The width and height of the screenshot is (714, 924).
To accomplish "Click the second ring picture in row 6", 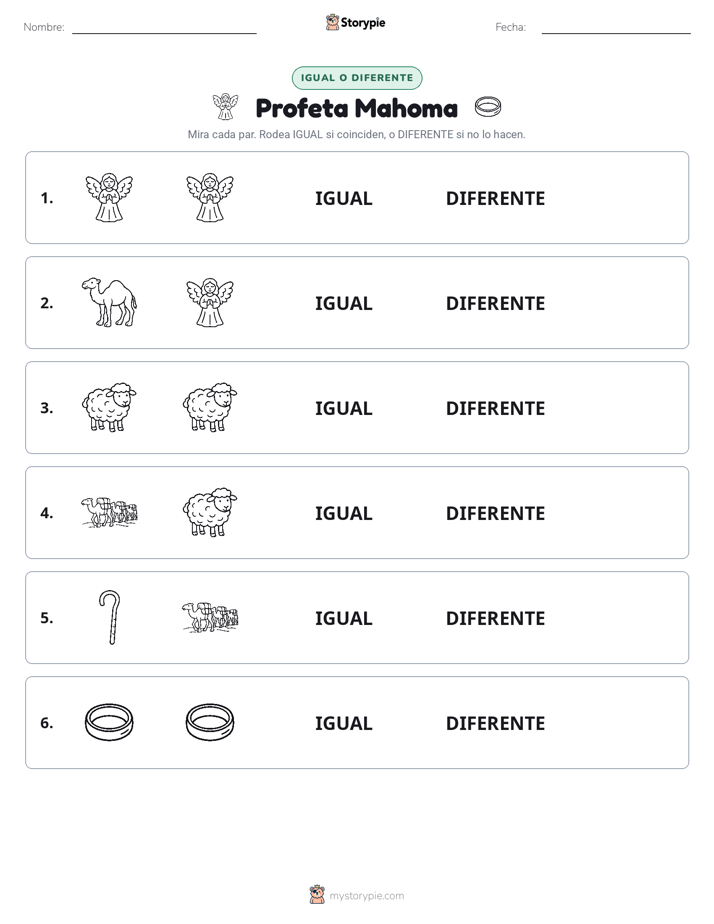I will point(210,722).
